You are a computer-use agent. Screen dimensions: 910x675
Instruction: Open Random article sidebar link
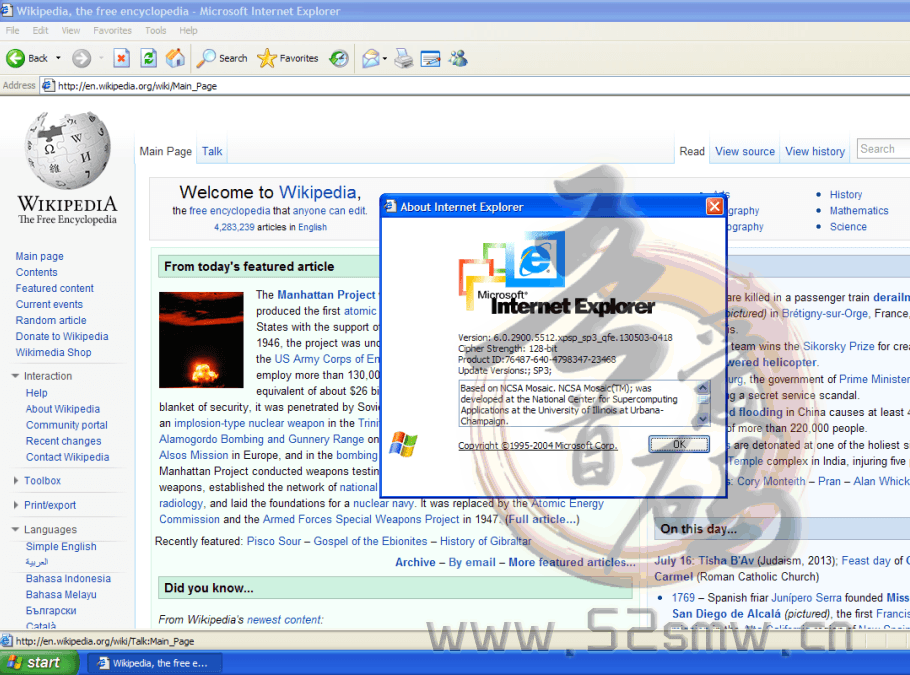click(x=51, y=320)
